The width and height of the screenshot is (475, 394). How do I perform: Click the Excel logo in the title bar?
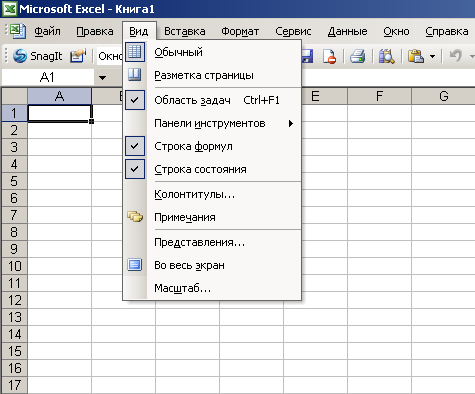[x=10, y=9]
